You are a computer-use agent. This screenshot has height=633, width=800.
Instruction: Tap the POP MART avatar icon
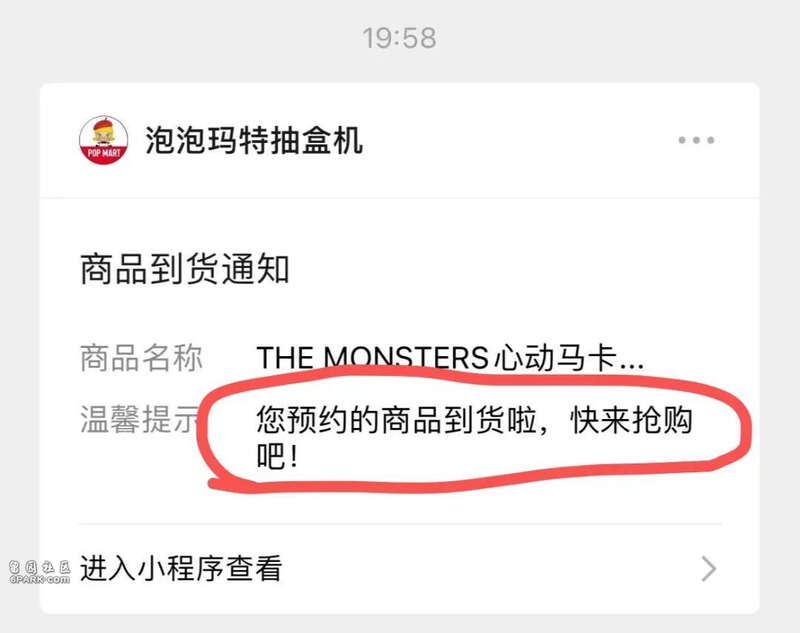(x=104, y=140)
